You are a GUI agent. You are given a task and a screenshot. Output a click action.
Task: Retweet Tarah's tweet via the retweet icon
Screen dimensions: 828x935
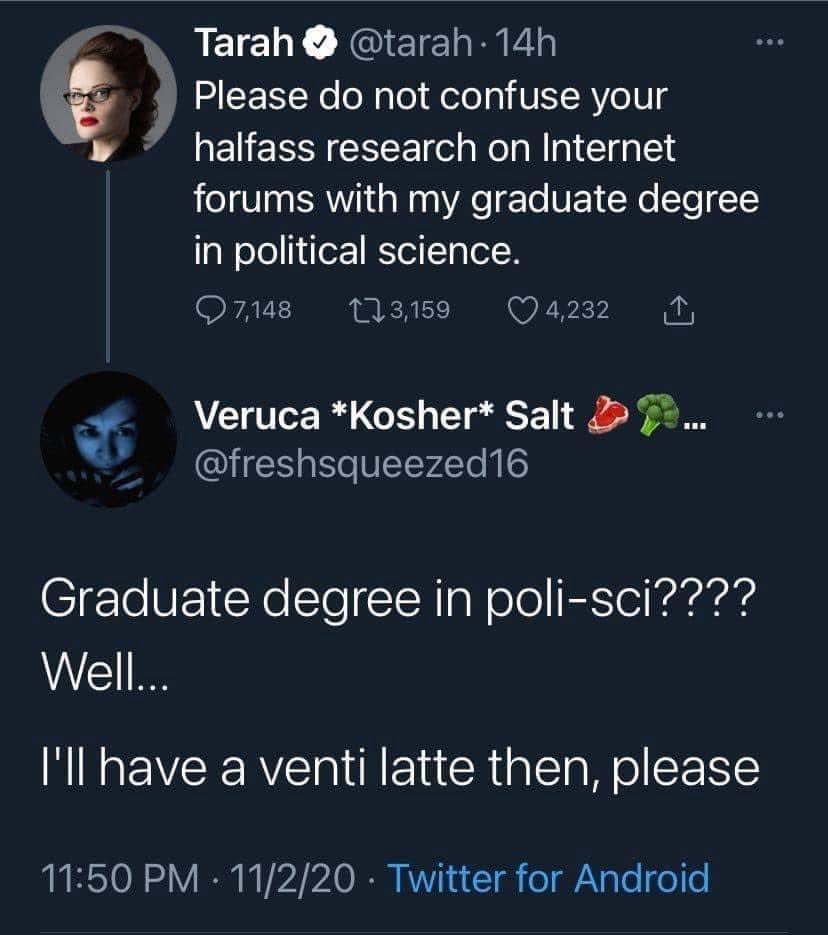(x=367, y=311)
